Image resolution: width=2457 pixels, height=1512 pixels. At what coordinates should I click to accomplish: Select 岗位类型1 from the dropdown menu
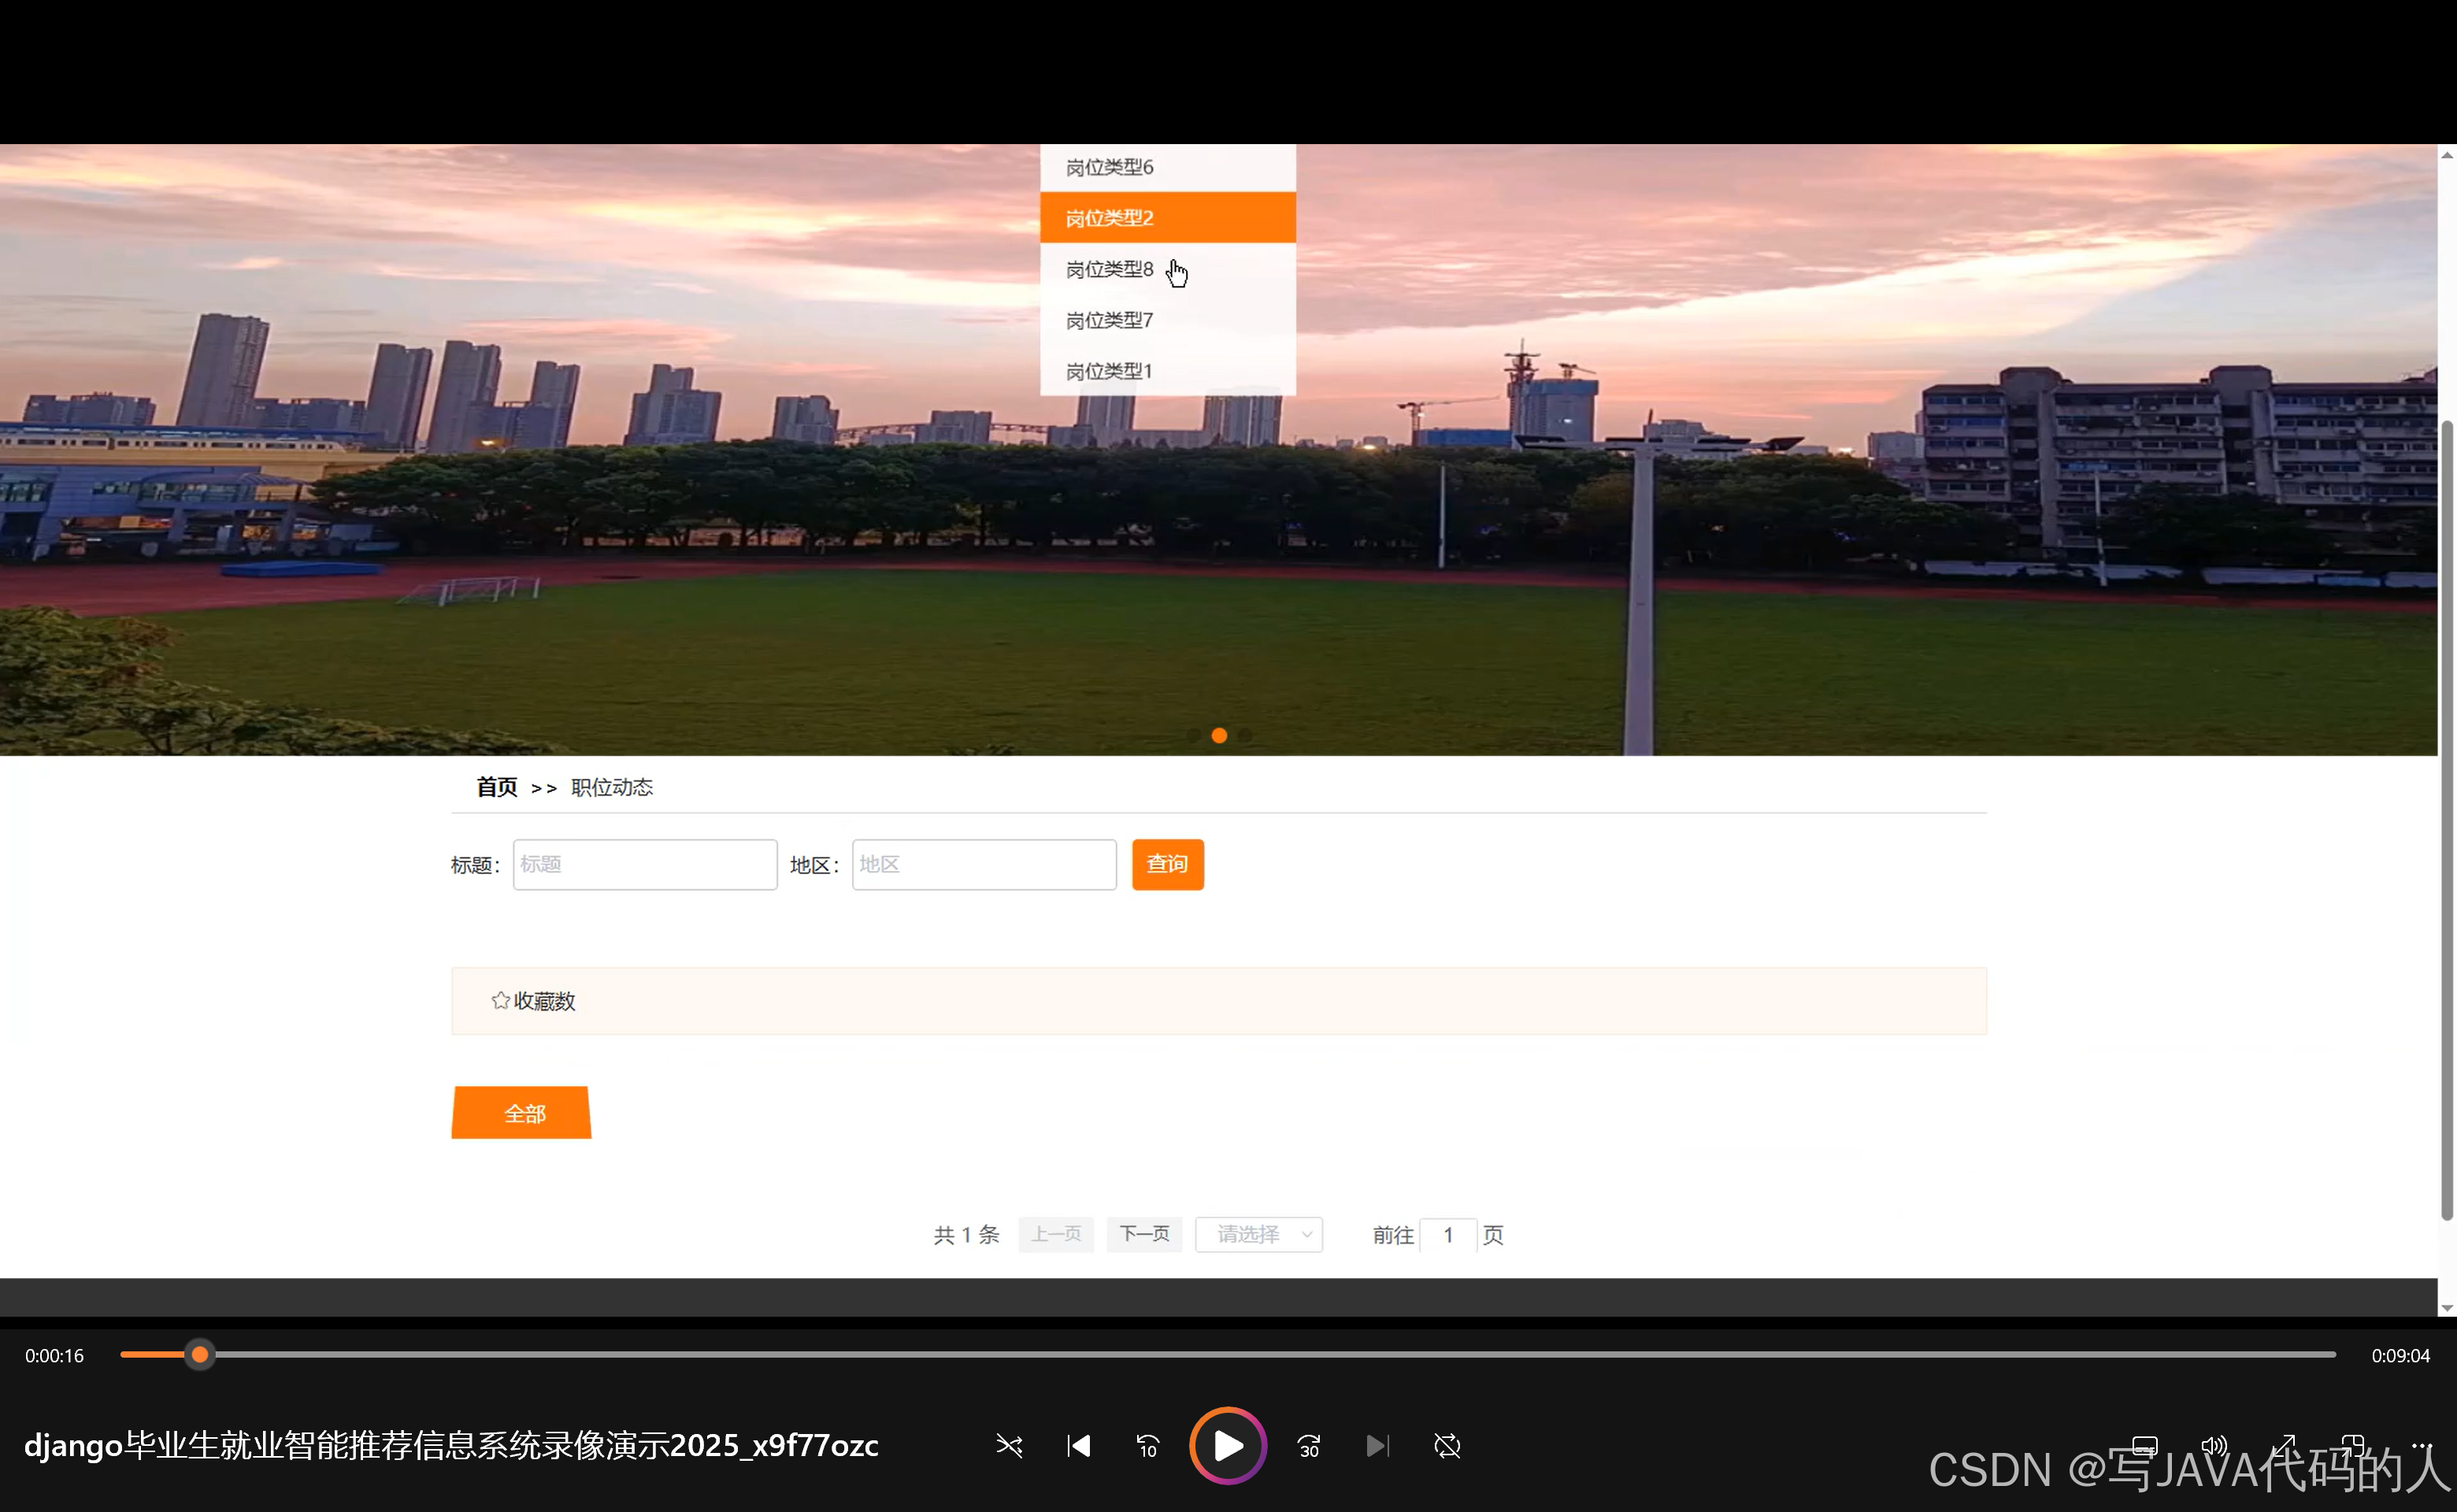tap(1168, 371)
